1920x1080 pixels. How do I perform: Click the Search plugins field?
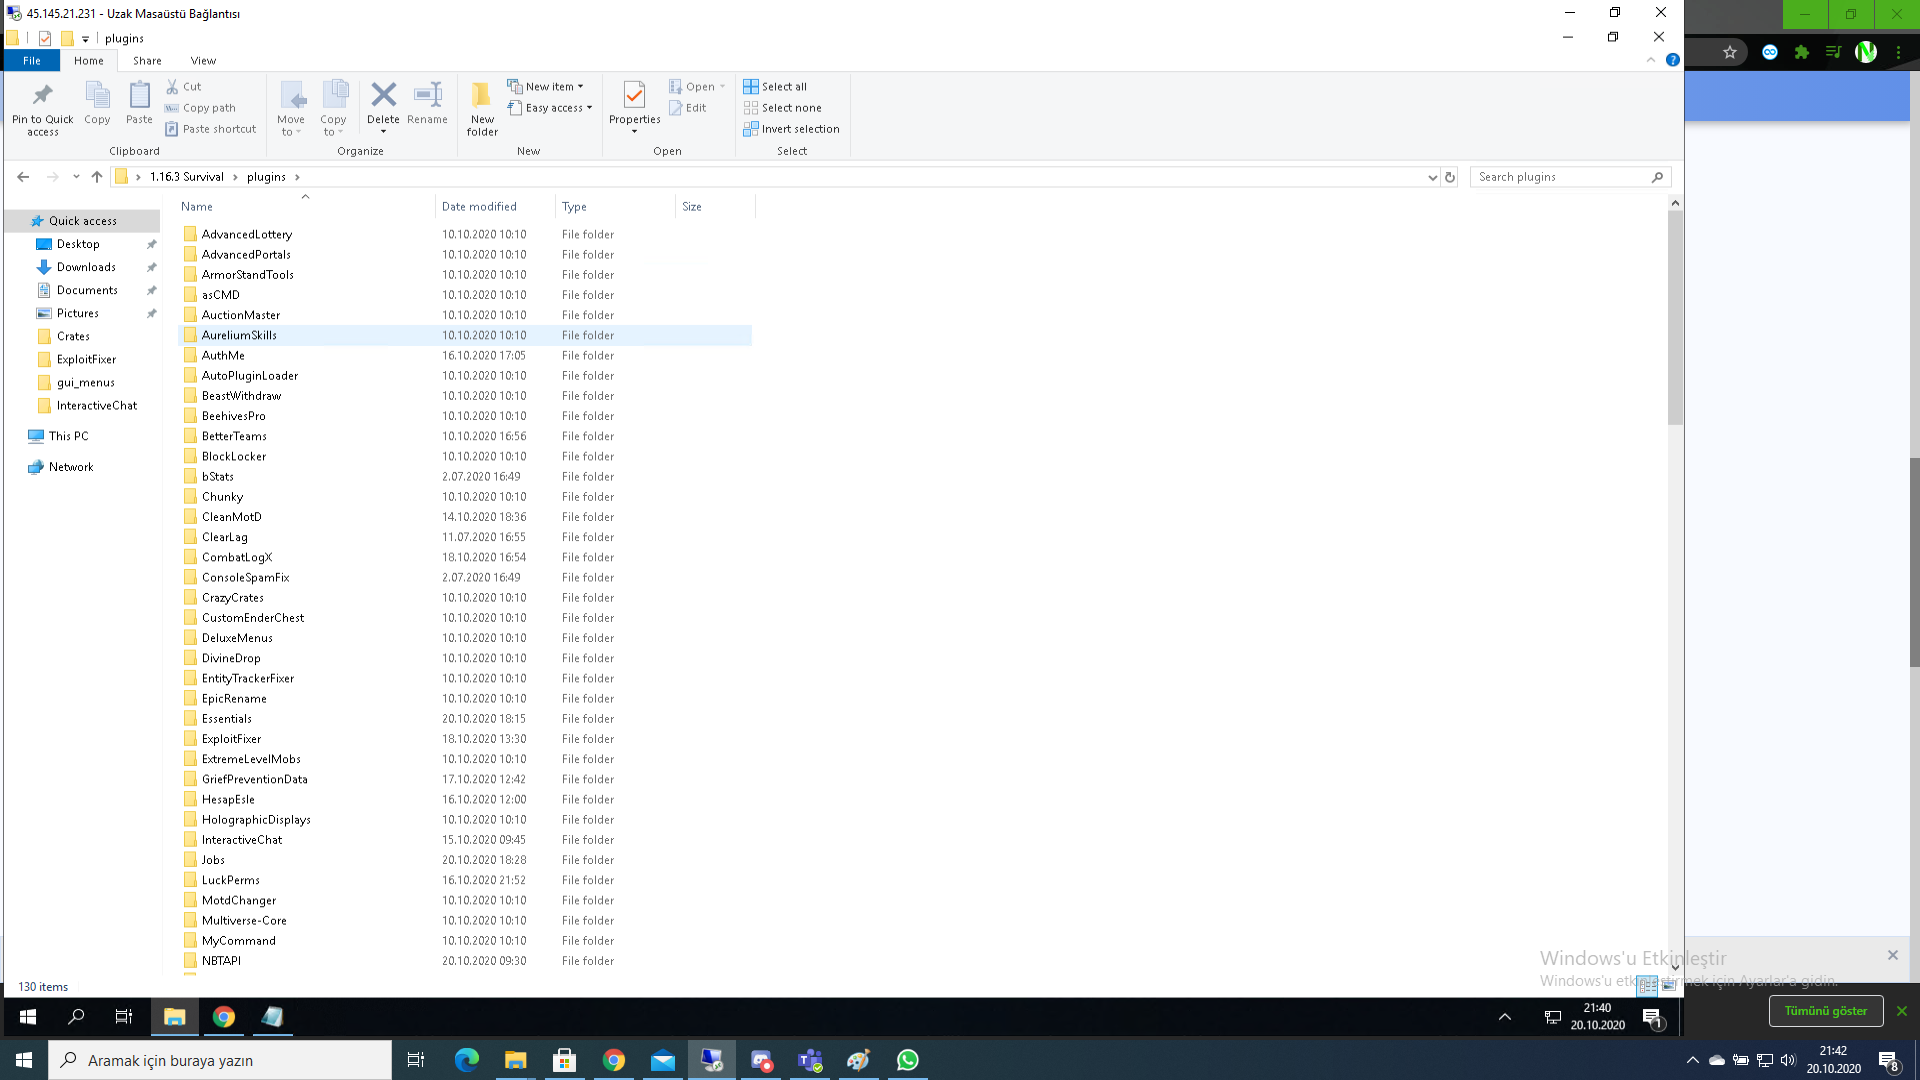(1570, 177)
